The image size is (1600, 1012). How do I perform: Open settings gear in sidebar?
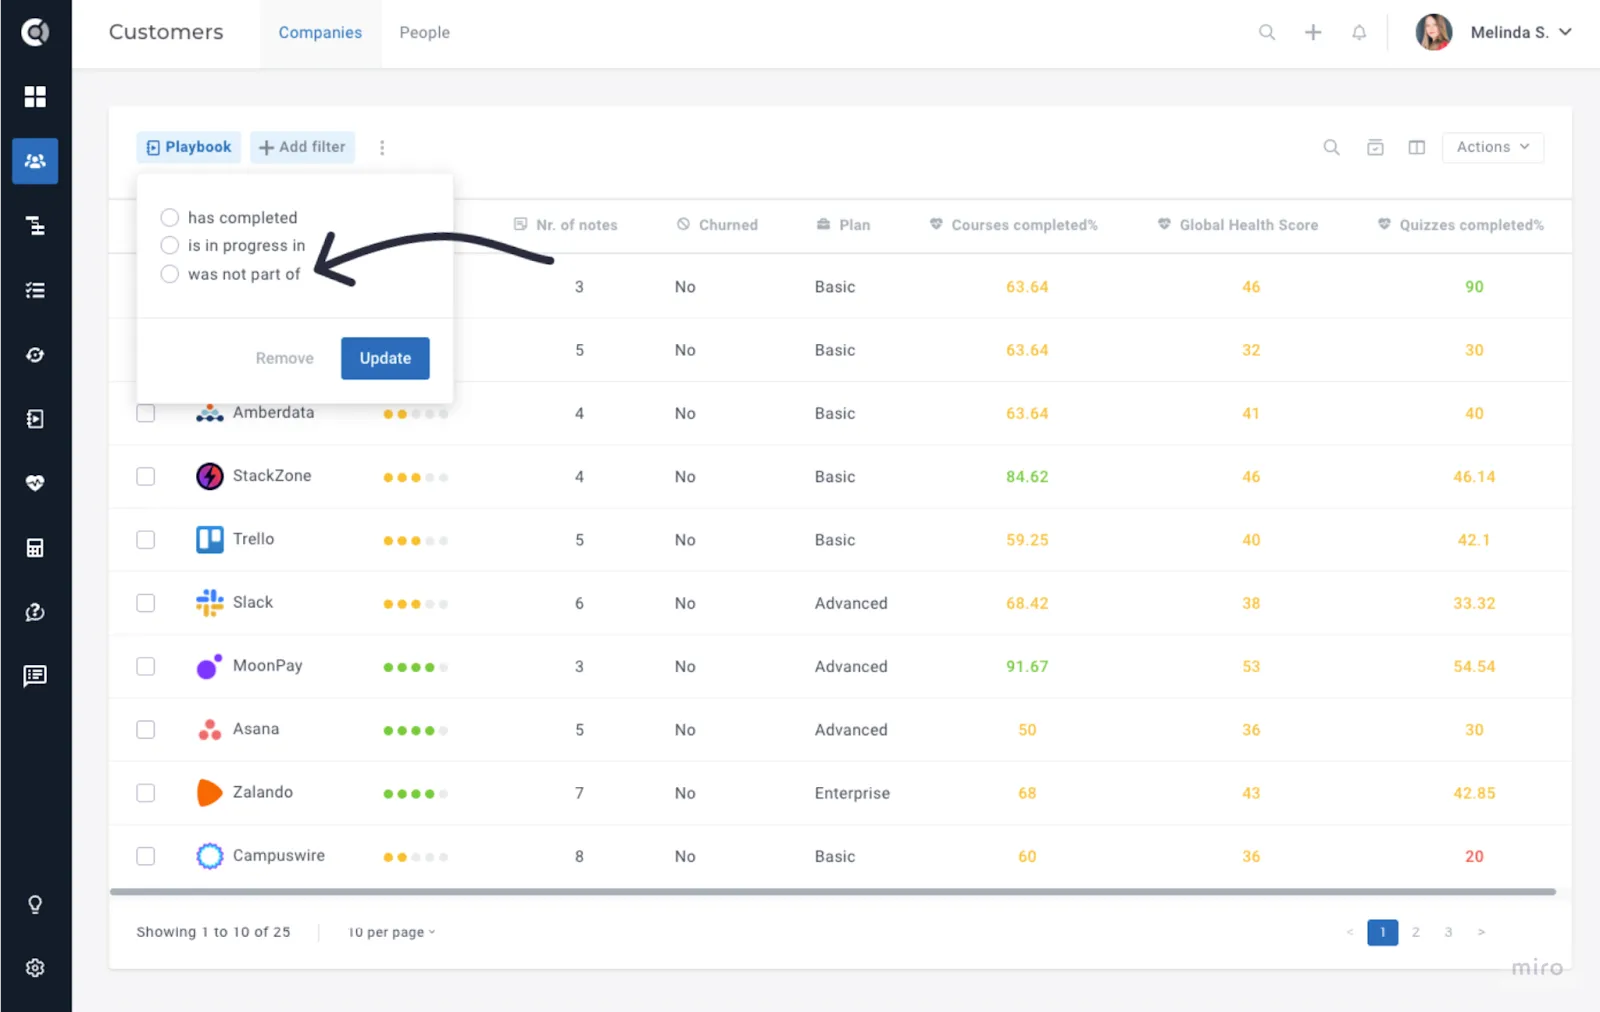[x=35, y=968]
